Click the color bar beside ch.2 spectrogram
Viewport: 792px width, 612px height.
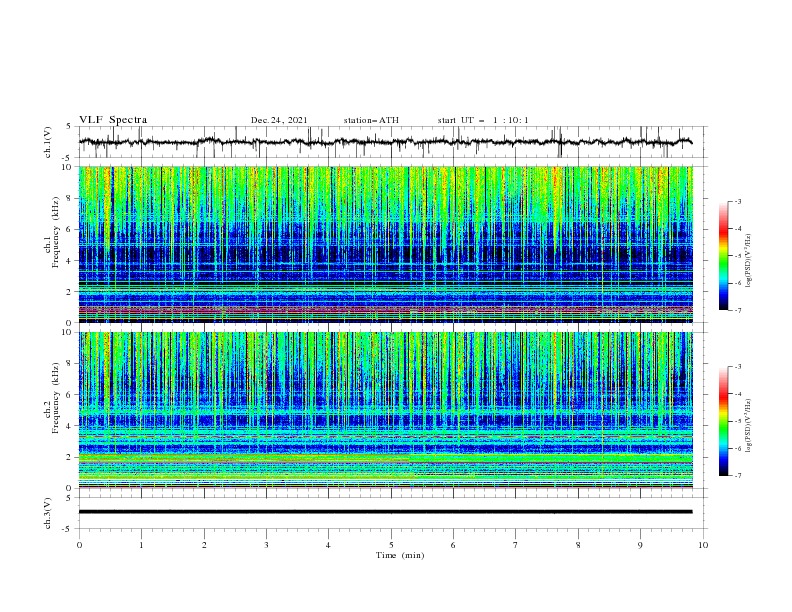pyautogui.click(x=723, y=421)
